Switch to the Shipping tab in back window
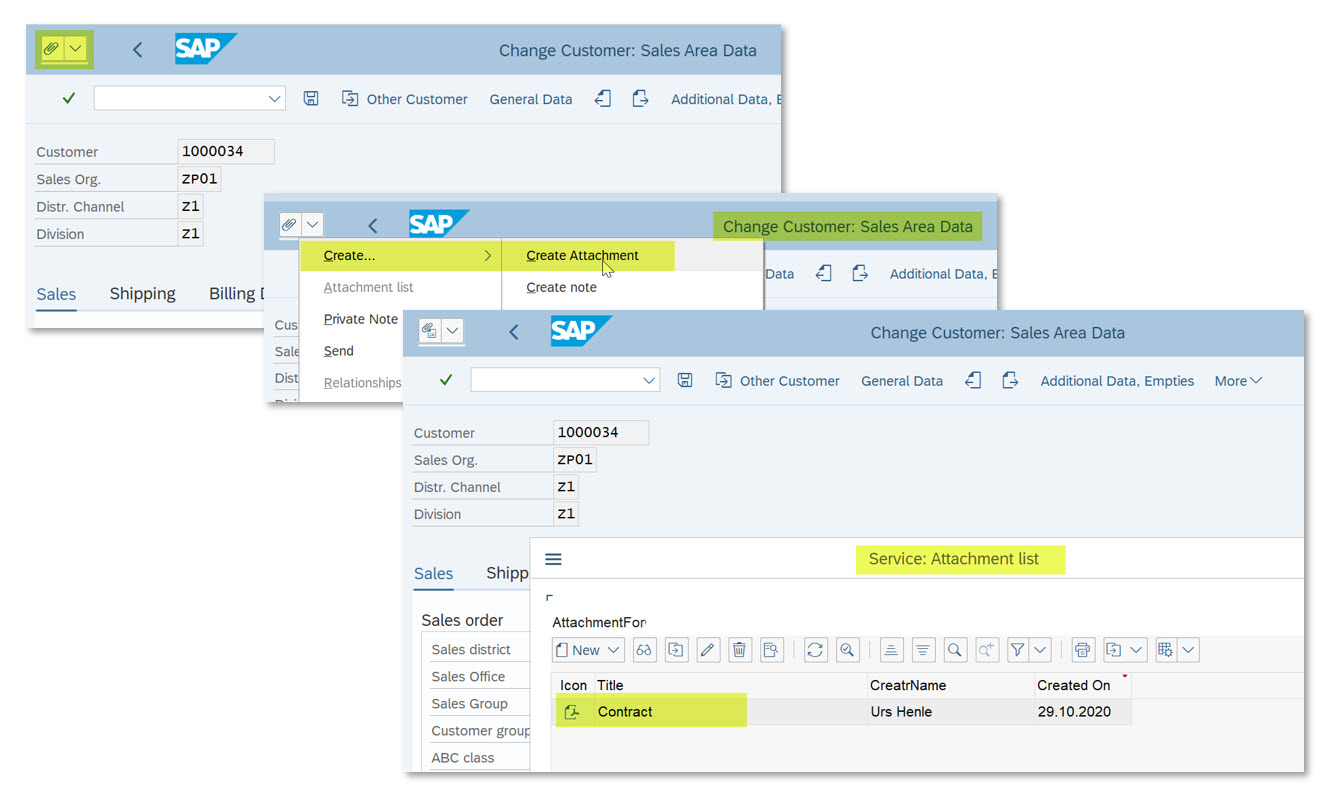1327x792 pixels. coord(142,293)
